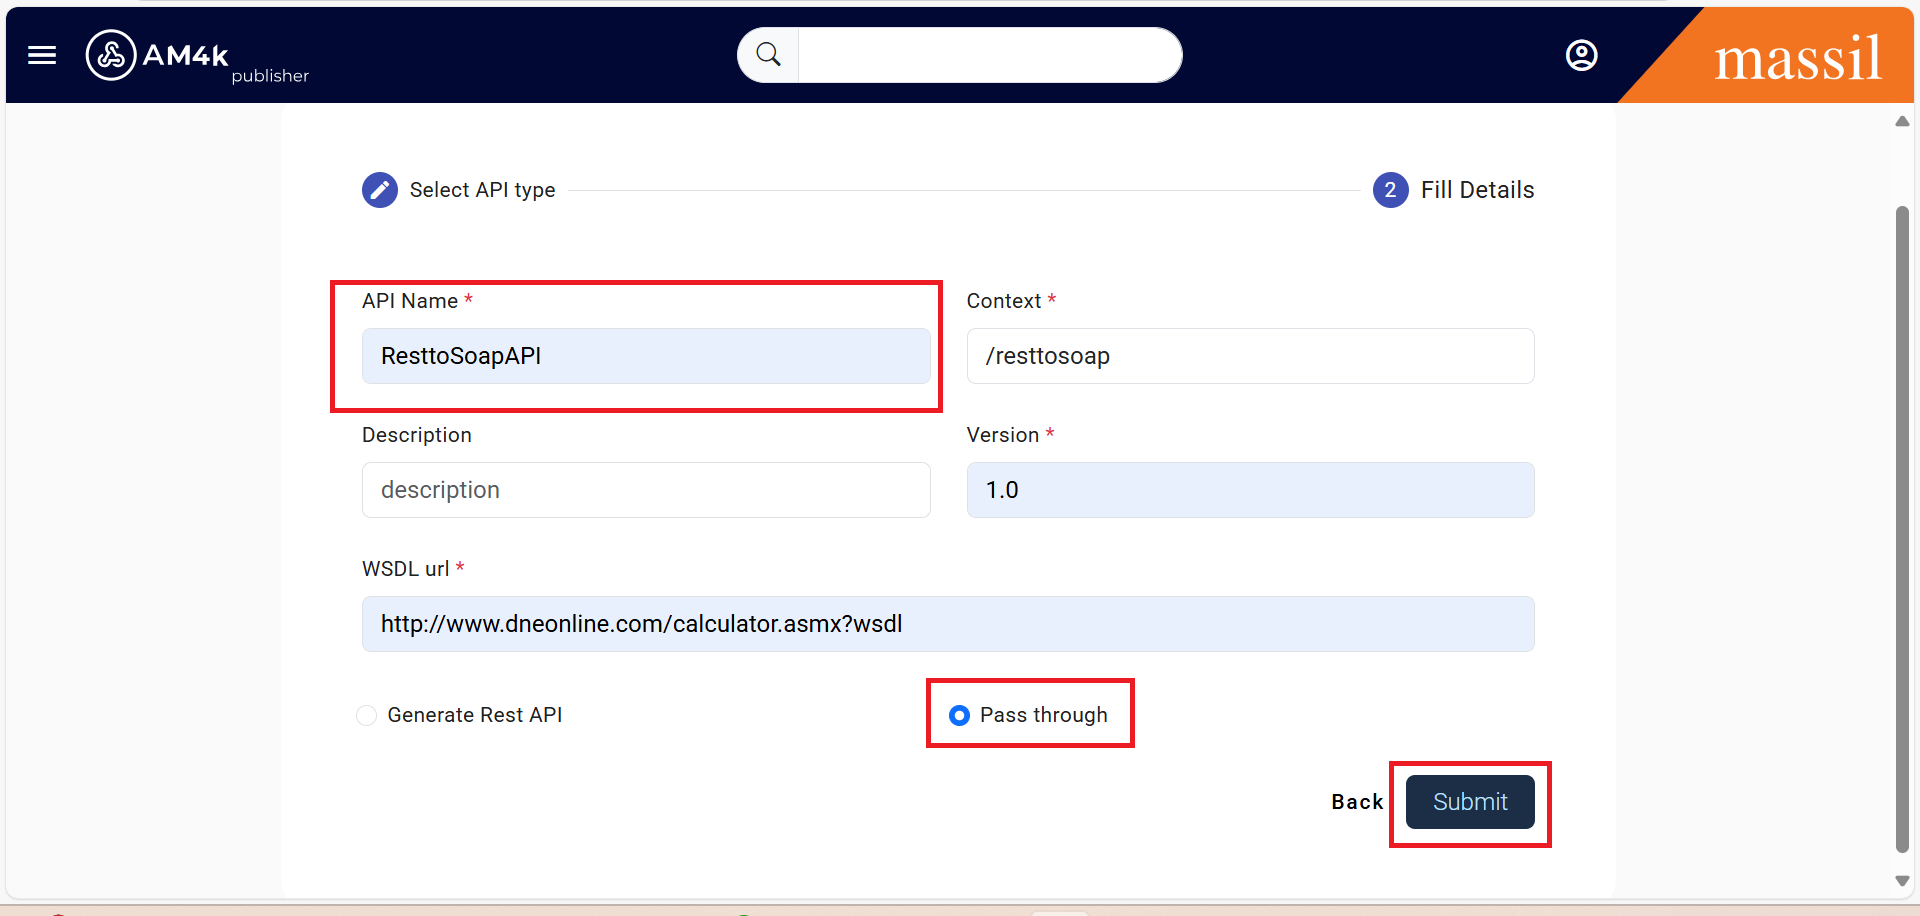Image resolution: width=1920 pixels, height=916 pixels.
Task: Focus the API Name input field
Action: pos(646,356)
